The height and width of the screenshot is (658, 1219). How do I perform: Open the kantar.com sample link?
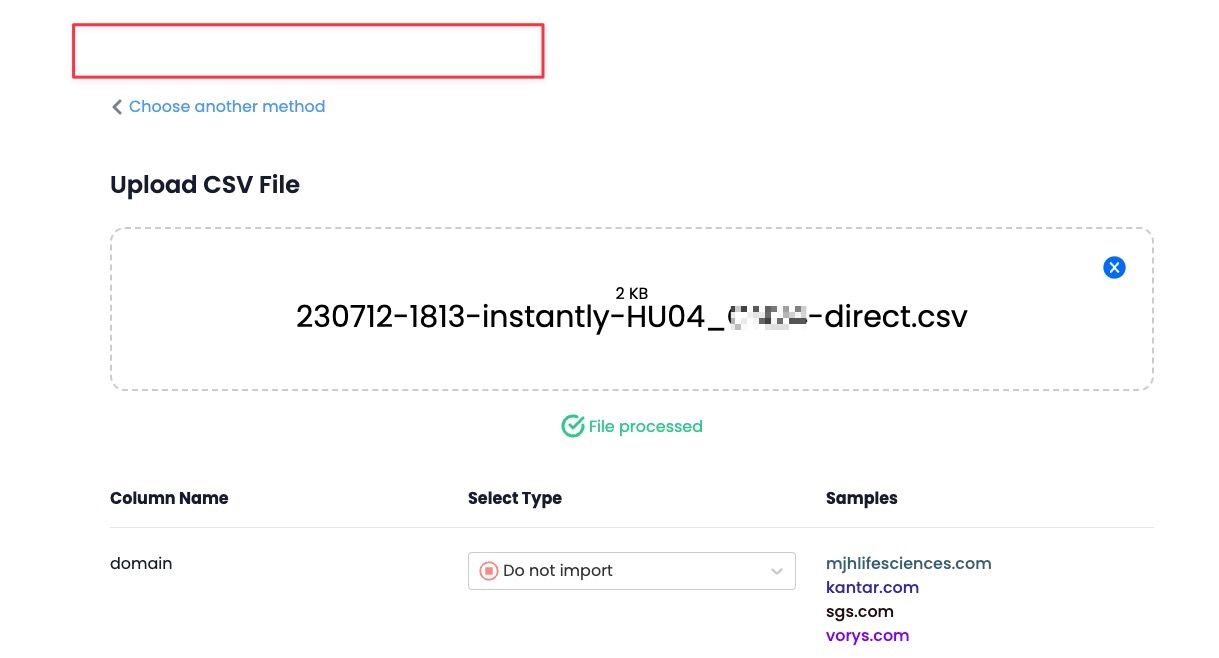pyautogui.click(x=872, y=588)
